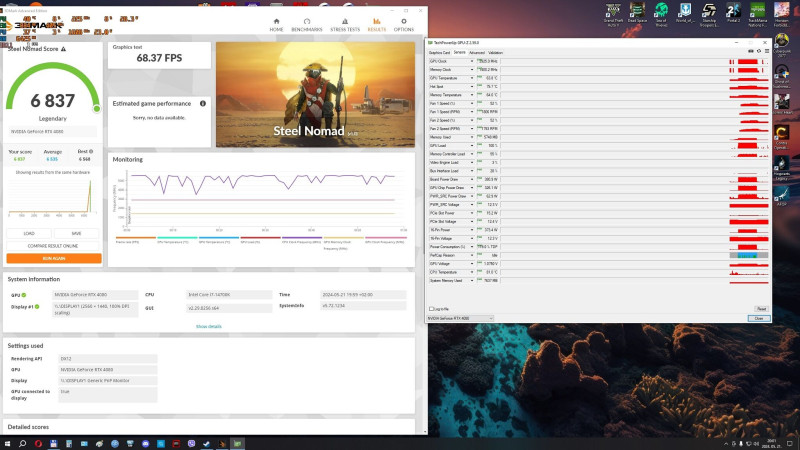This screenshot has height=450, width=800.
Task: Open the Hot Spot sensor dropdown arrow
Action: point(472,87)
